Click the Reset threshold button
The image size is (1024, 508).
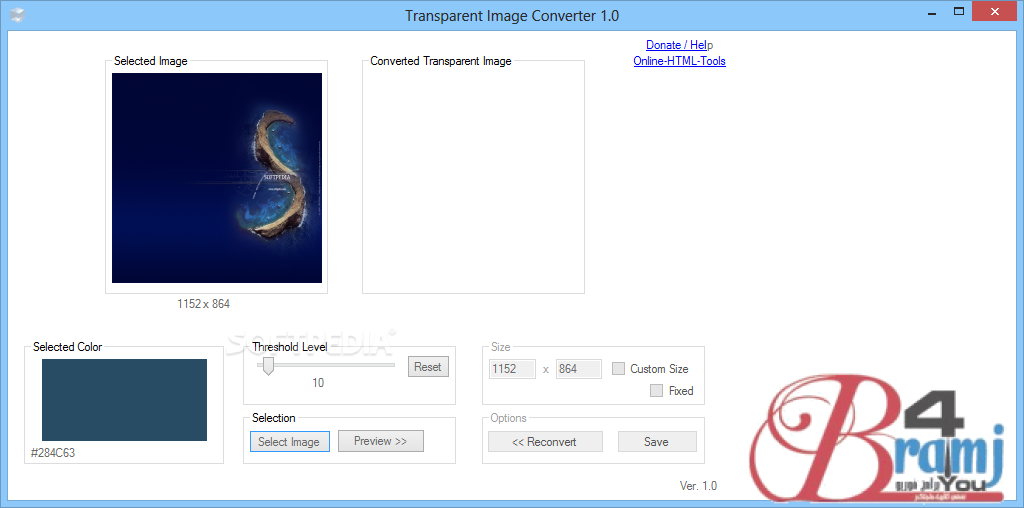(428, 367)
